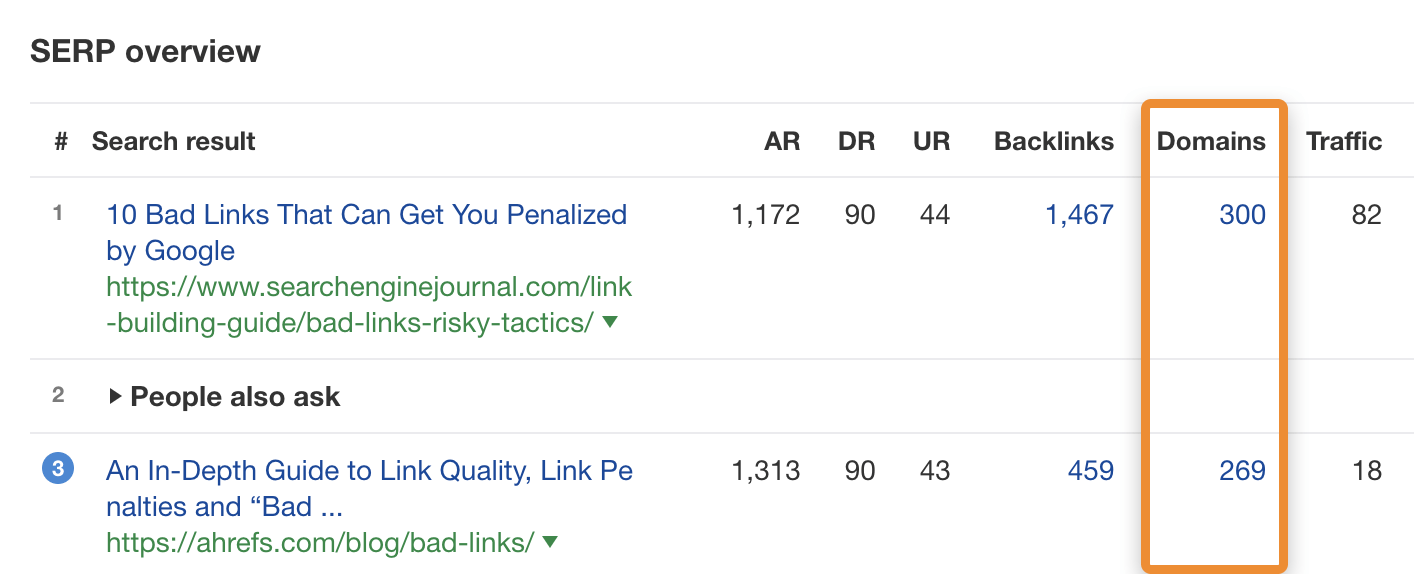Select the DR column header
This screenshot has height=574, width=1414.
[x=856, y=141]
